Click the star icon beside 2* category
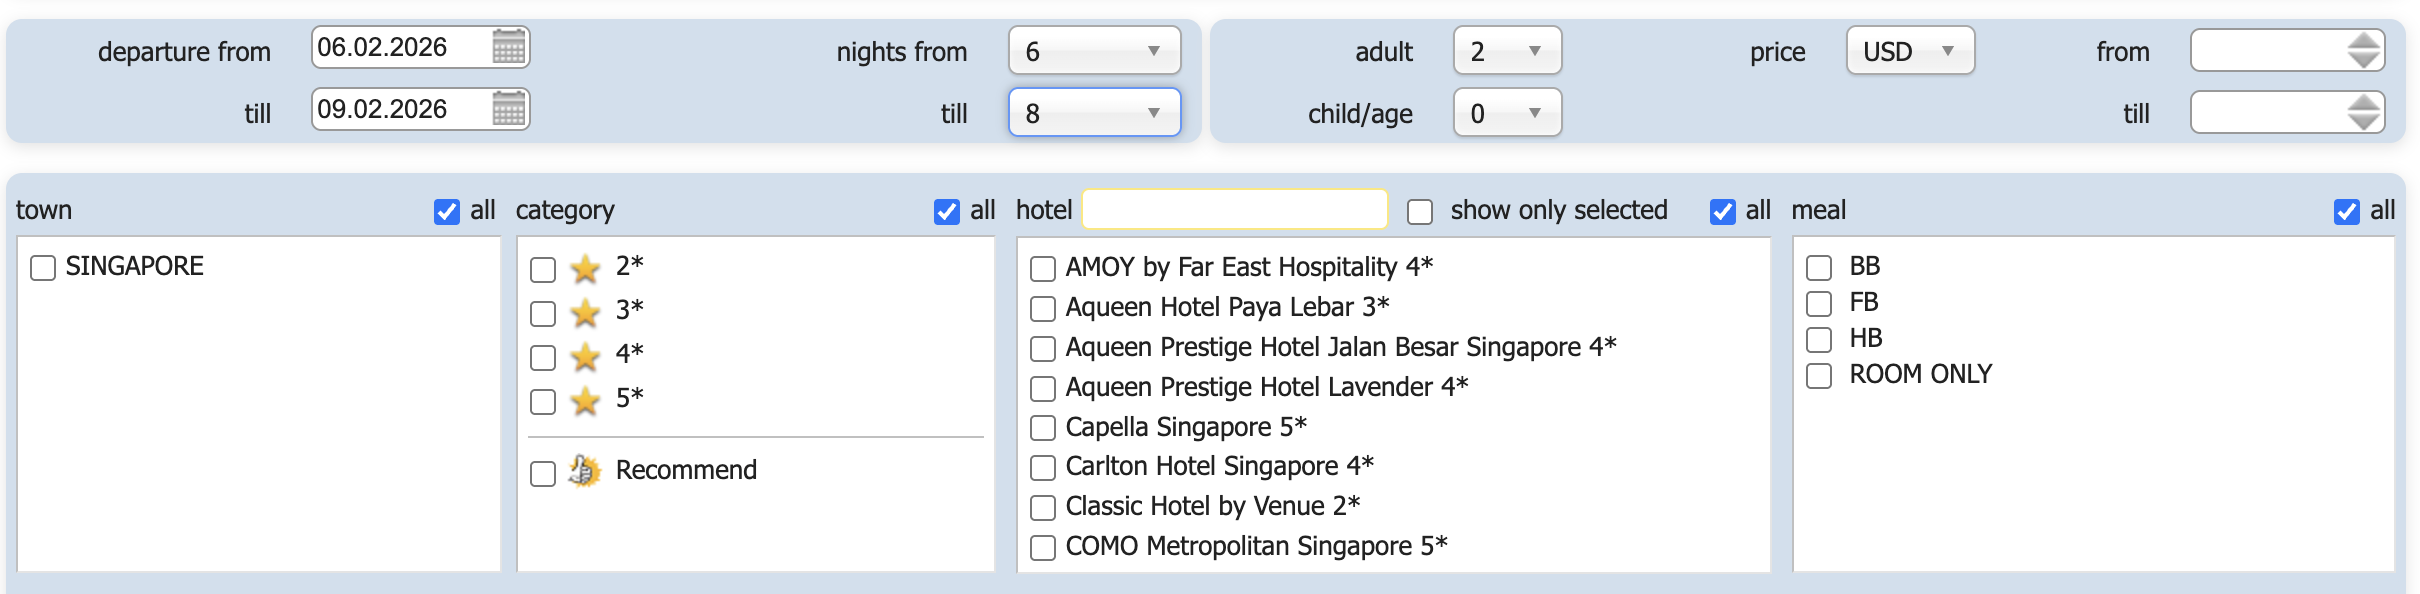Image resolution: width=2420 pixels, height=594 pixels. (x=585, y=268)
